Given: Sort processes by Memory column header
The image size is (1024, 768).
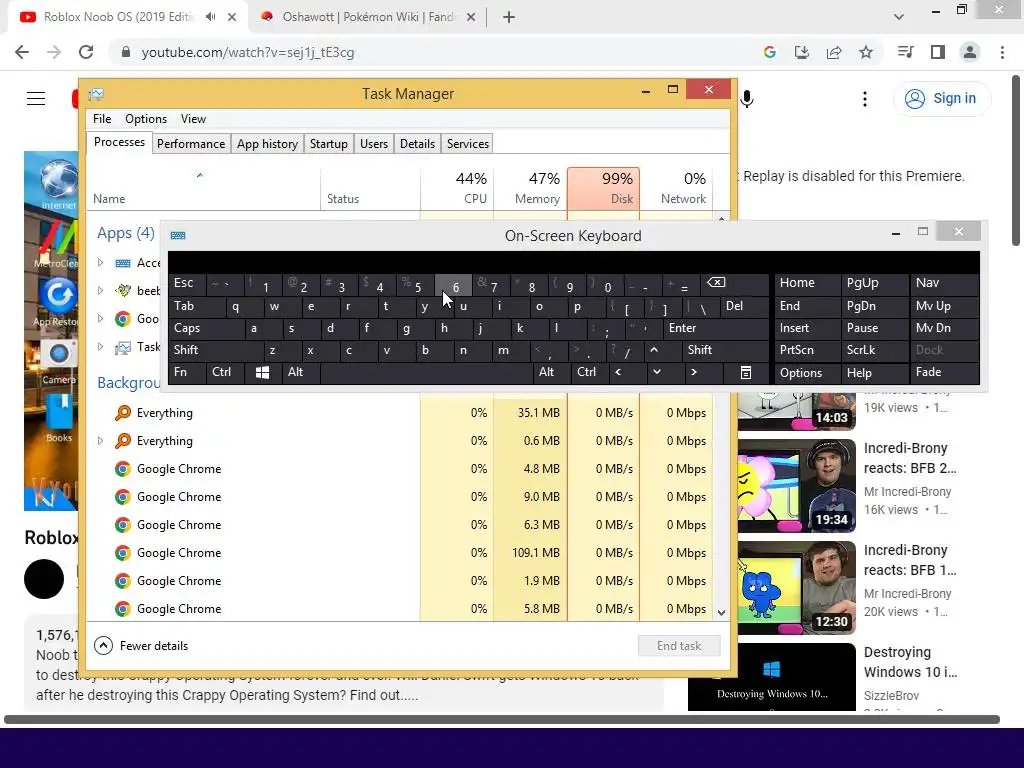Looking at the screenshot, I should 530,188.
